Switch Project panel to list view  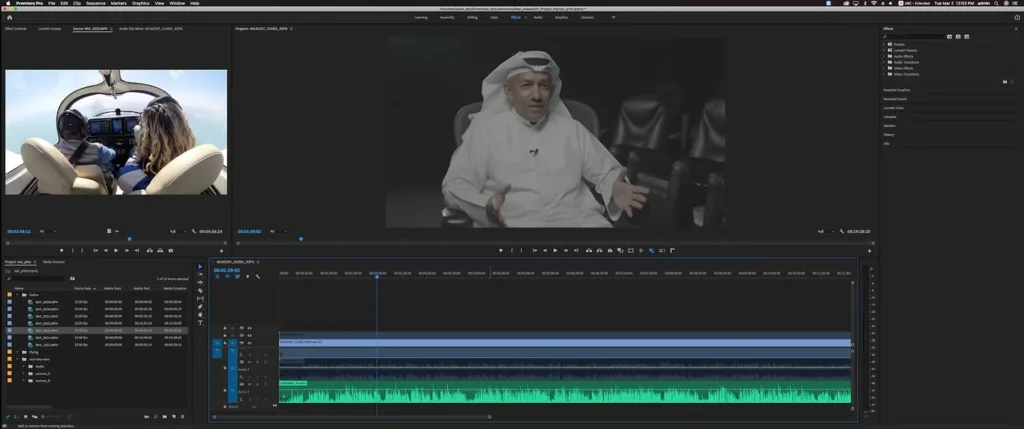pos(17,416)
